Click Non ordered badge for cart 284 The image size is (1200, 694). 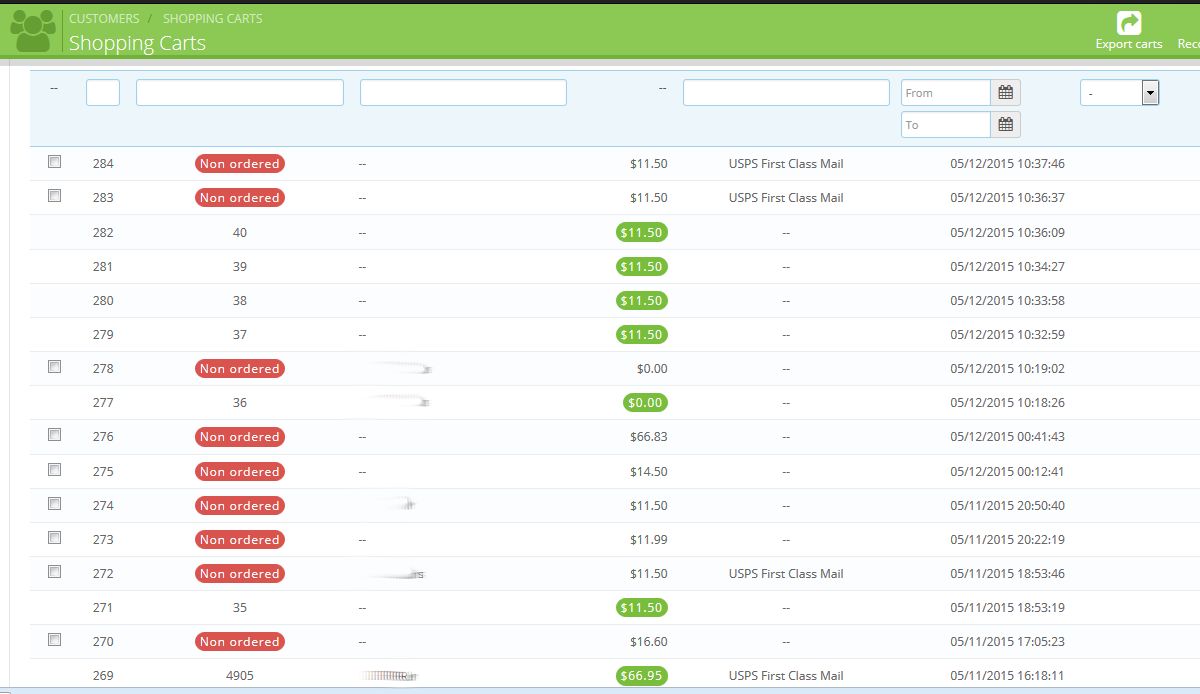pos(240,164)
